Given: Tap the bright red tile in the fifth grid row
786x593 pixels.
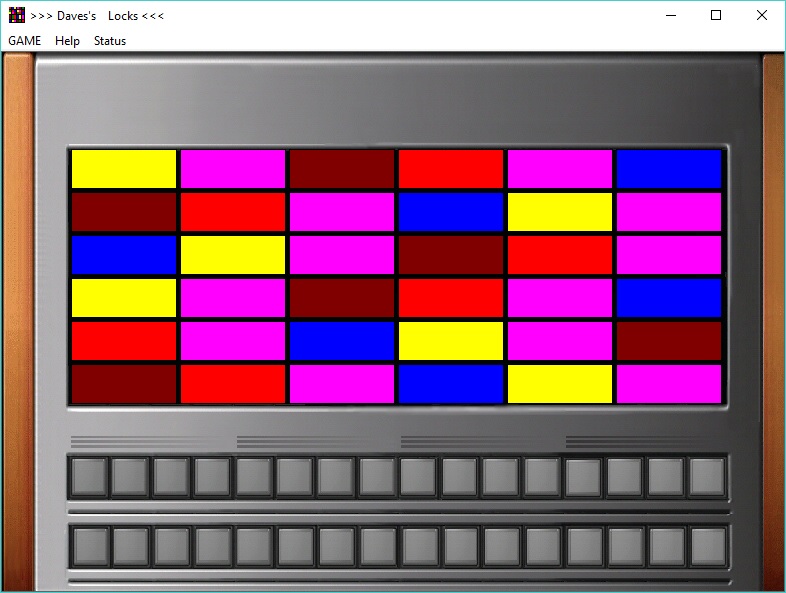Looking at the screenshot, I should point(124,341).
